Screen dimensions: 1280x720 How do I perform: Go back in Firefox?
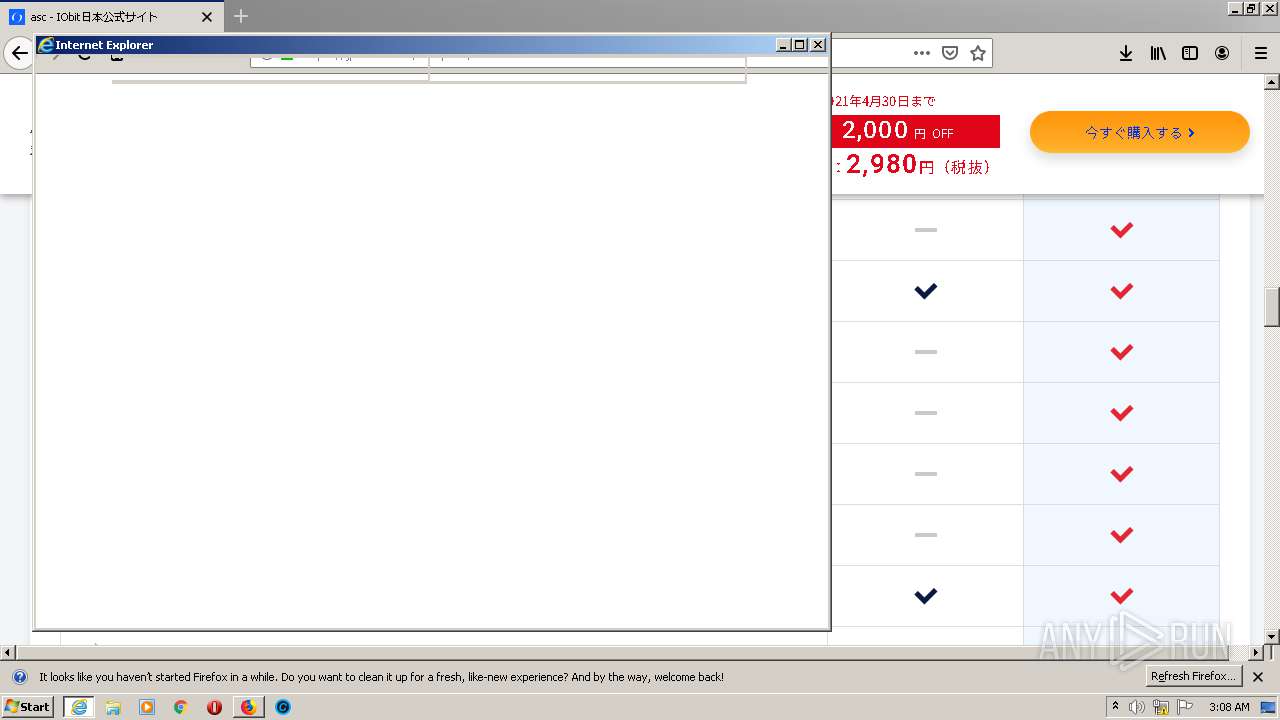[x=18, y=53]
